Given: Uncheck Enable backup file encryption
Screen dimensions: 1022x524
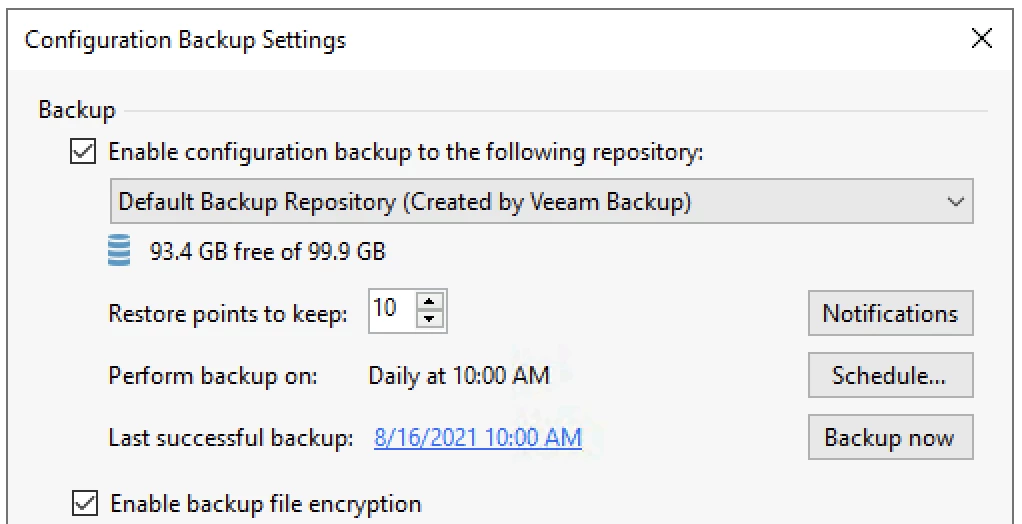Looking at the screenshot, I should (85, 503).
